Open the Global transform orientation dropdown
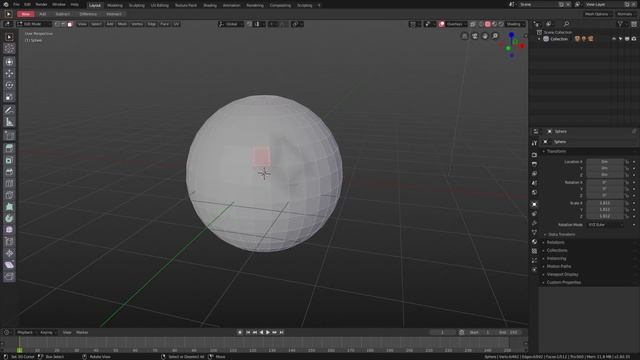 click(x=230, y=24)
